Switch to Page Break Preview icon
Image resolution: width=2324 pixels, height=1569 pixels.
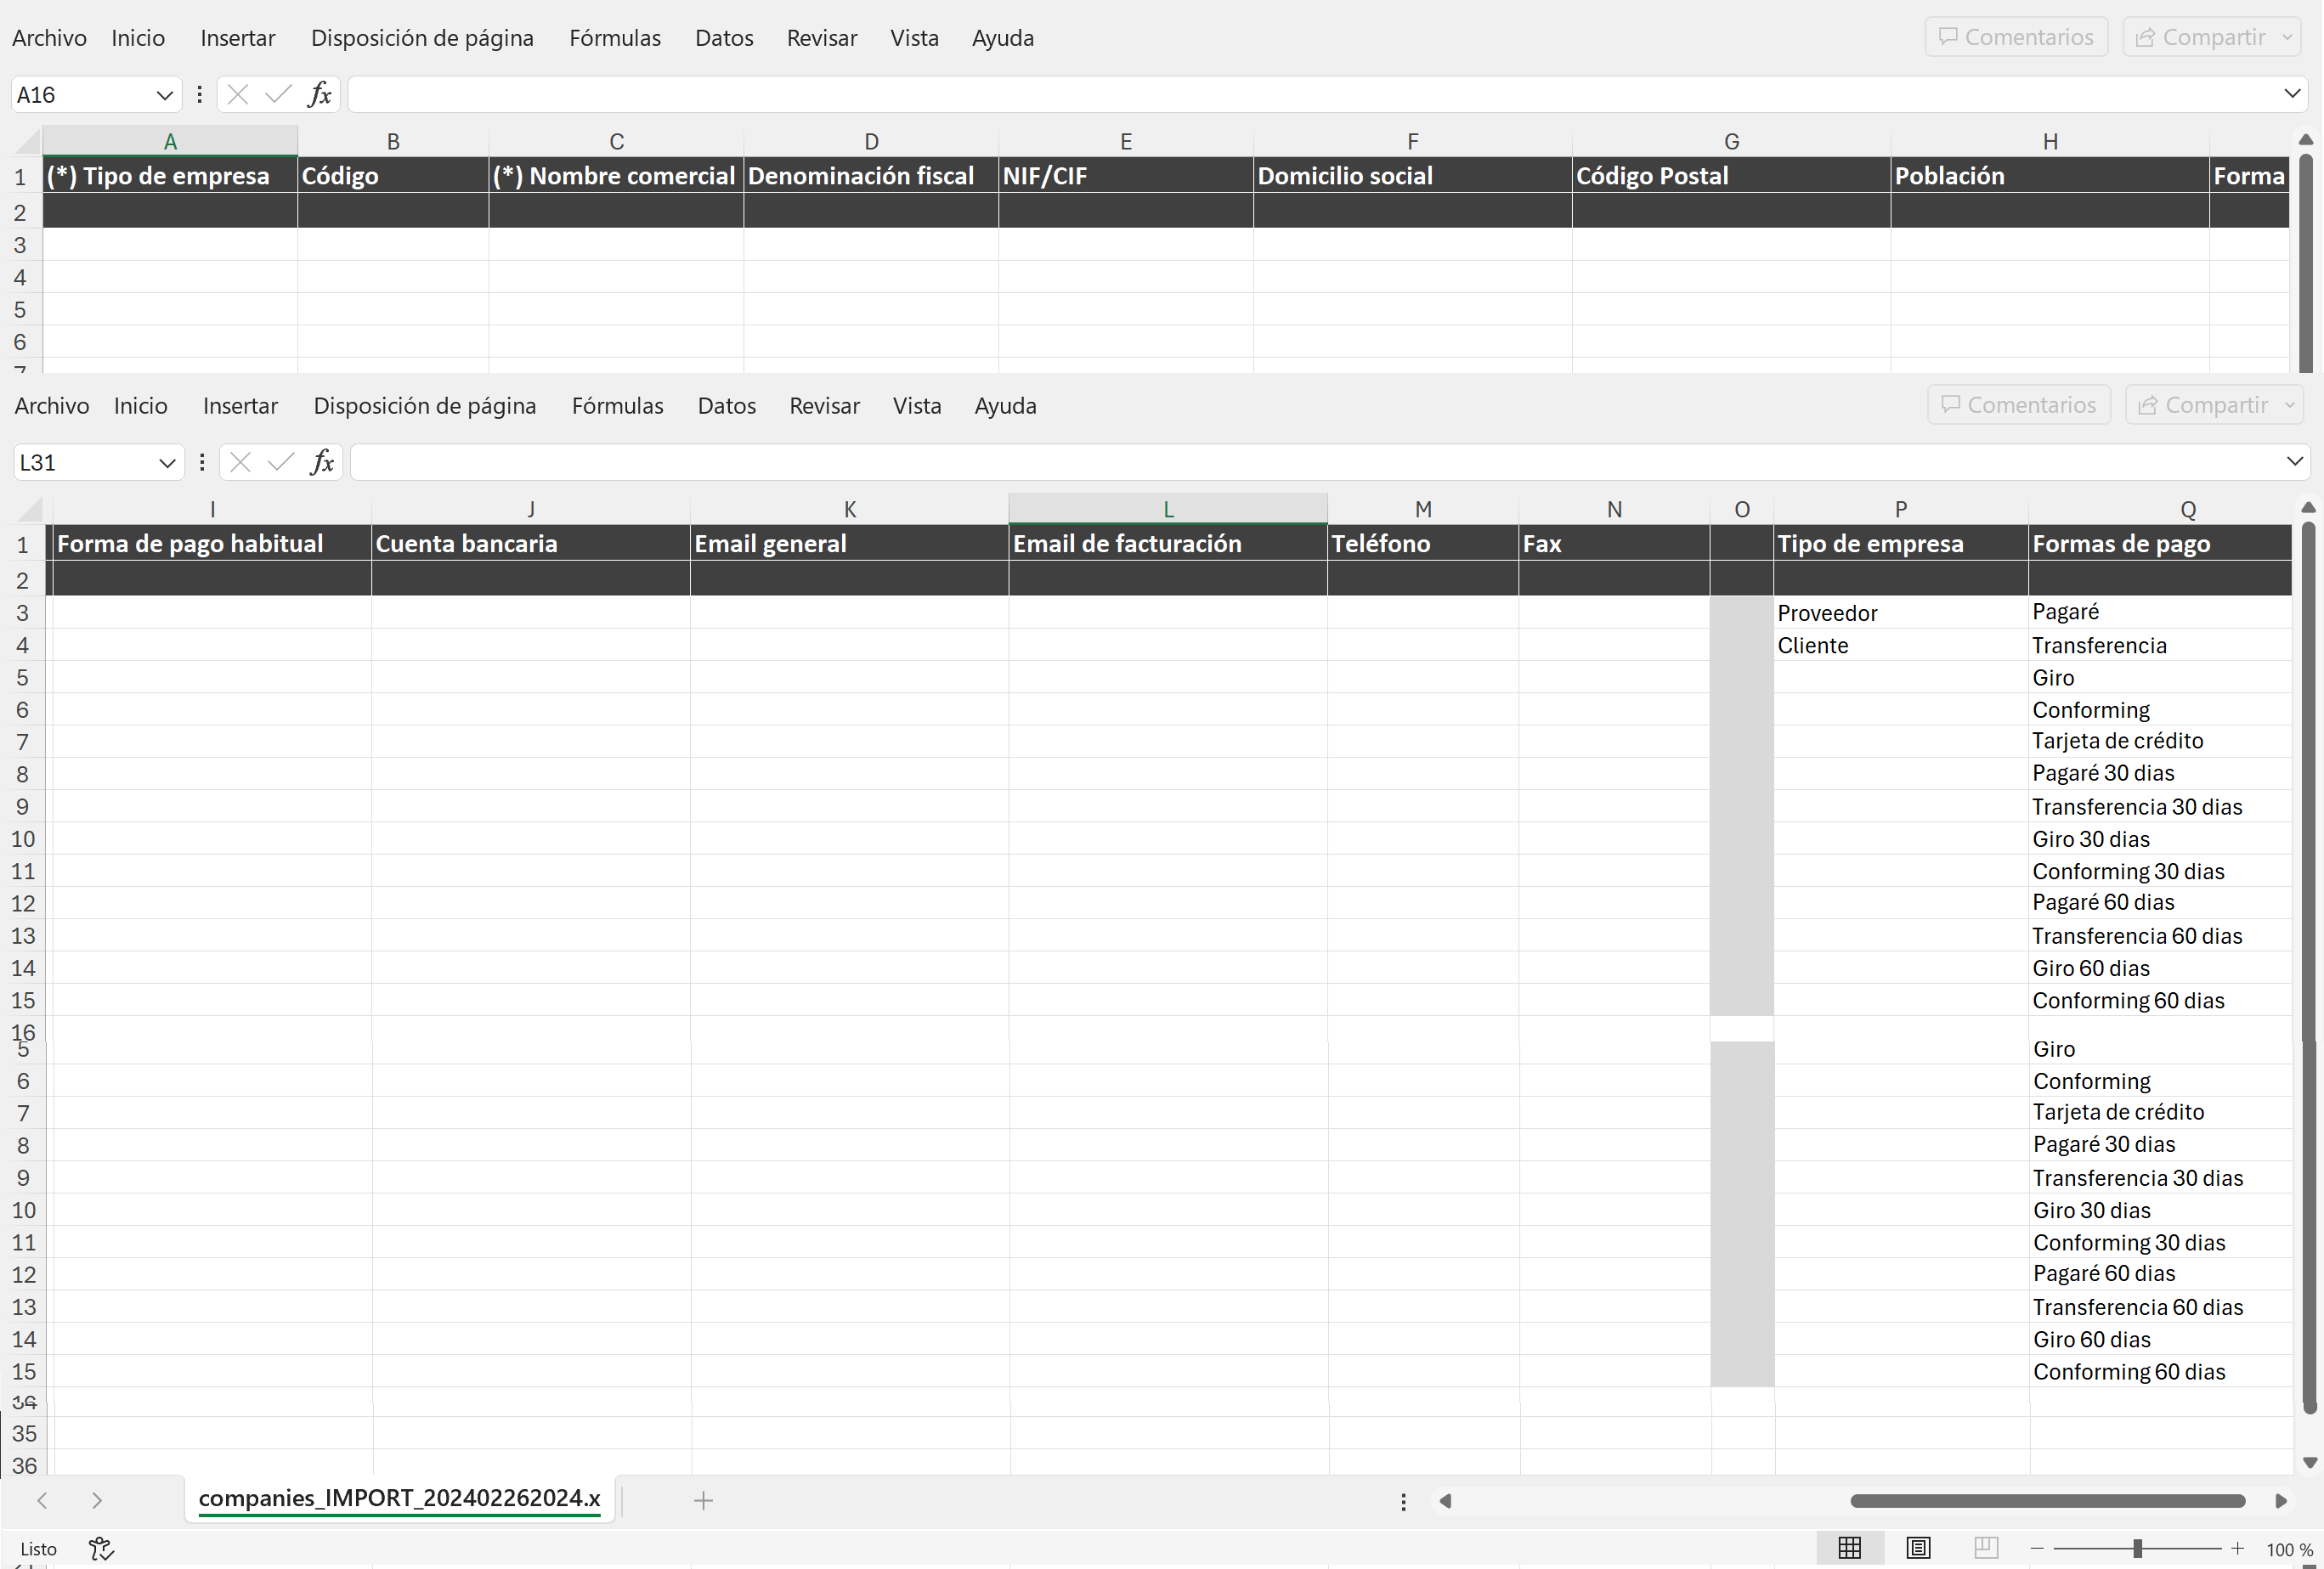[x=1985, y=1548]
